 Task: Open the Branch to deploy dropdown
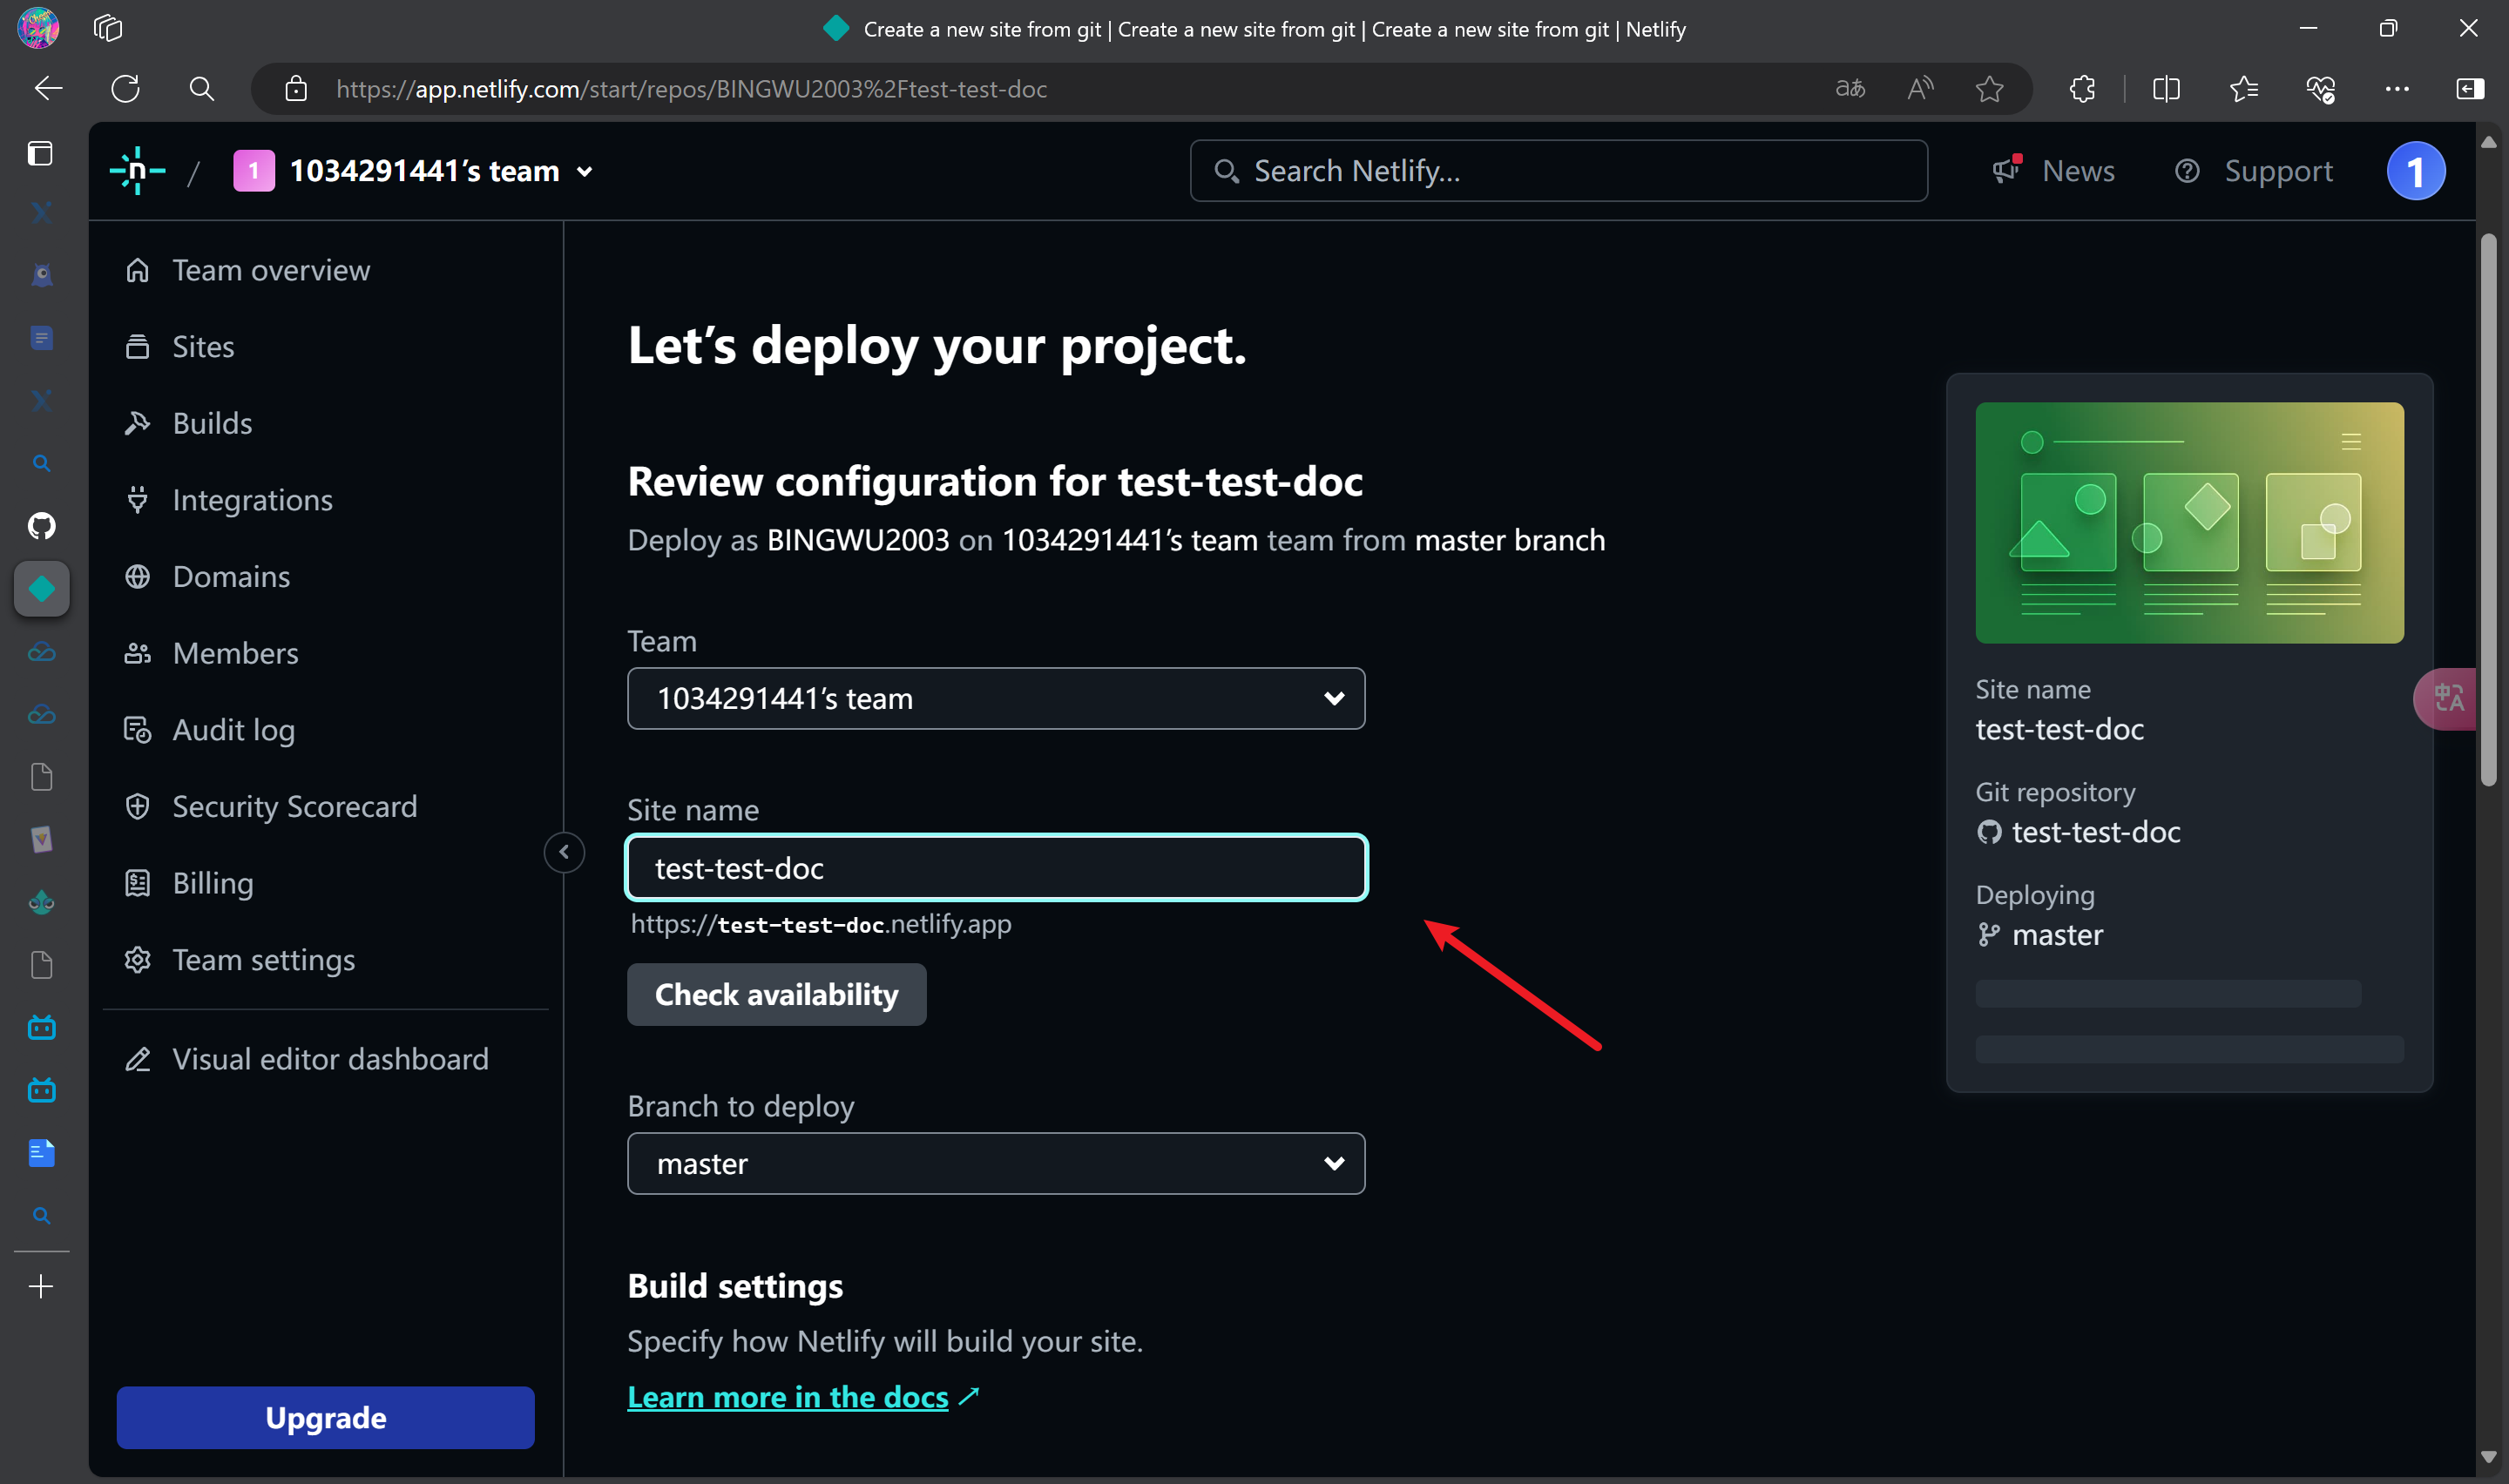pyautogui.click(x=995, y=1163)
